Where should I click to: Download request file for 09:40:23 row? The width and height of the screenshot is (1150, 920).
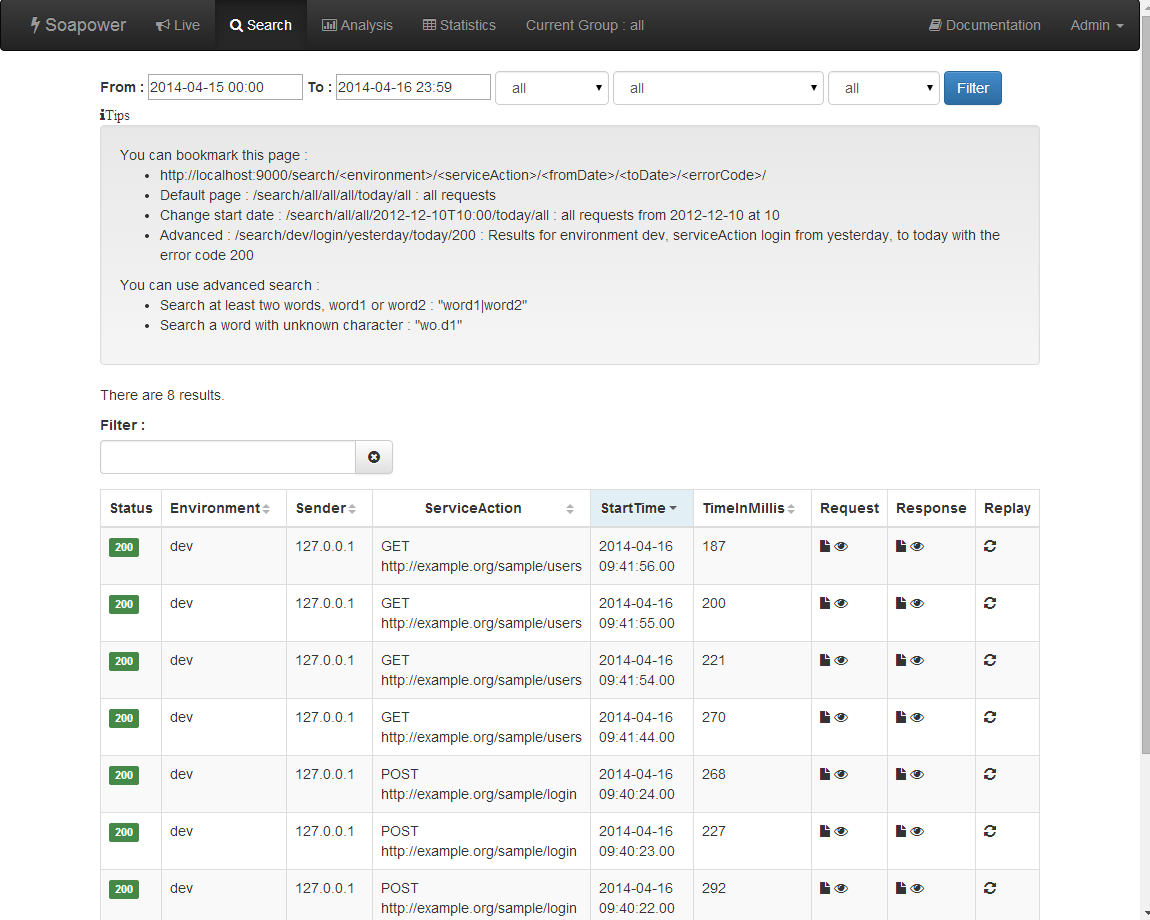click(x=824, y=831)
